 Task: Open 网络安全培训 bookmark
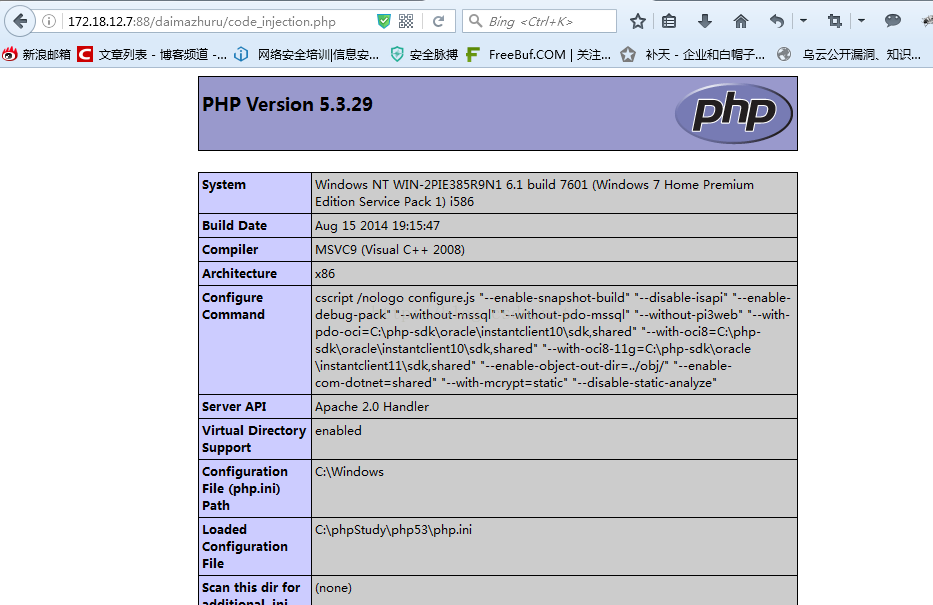click(306, 55)
